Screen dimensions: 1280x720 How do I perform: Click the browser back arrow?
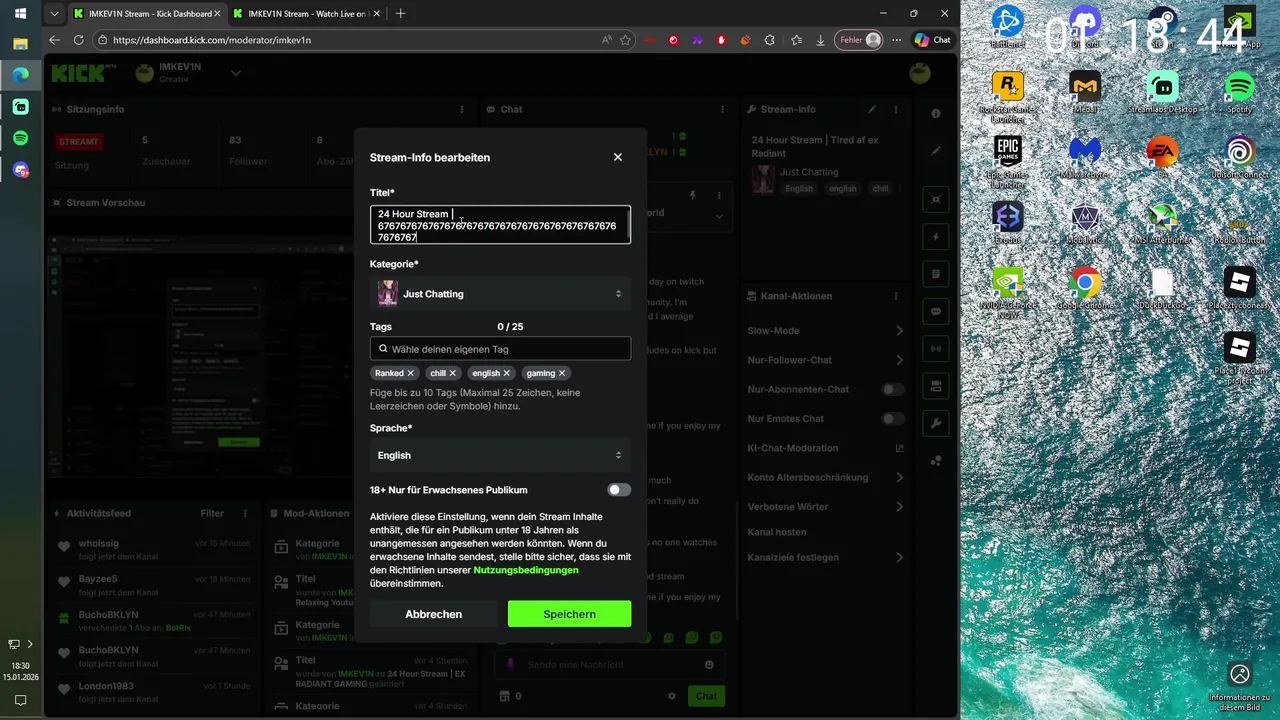point(55,40)
